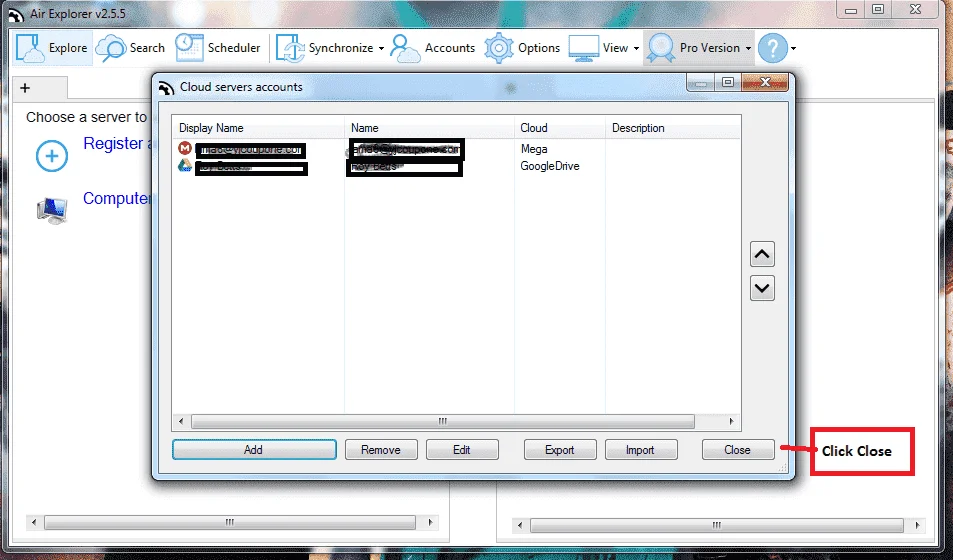Viewport: 953px width, 560px height.
Task: Sort by the Display Name column header
Action: (x=258, y=128)
